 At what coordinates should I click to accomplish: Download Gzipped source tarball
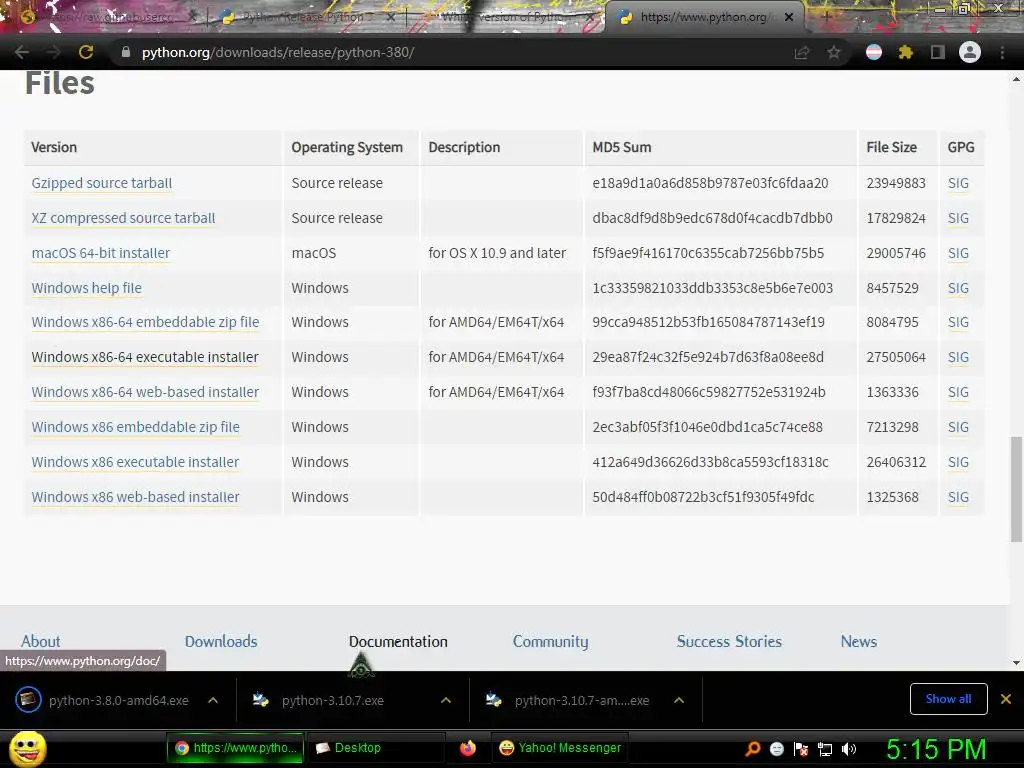pyautogui.click(x=102, y=184)
